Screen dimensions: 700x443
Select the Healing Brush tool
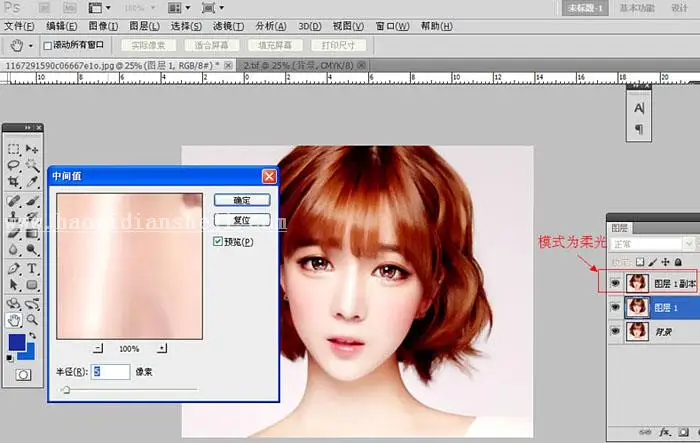tap(13, 201)
